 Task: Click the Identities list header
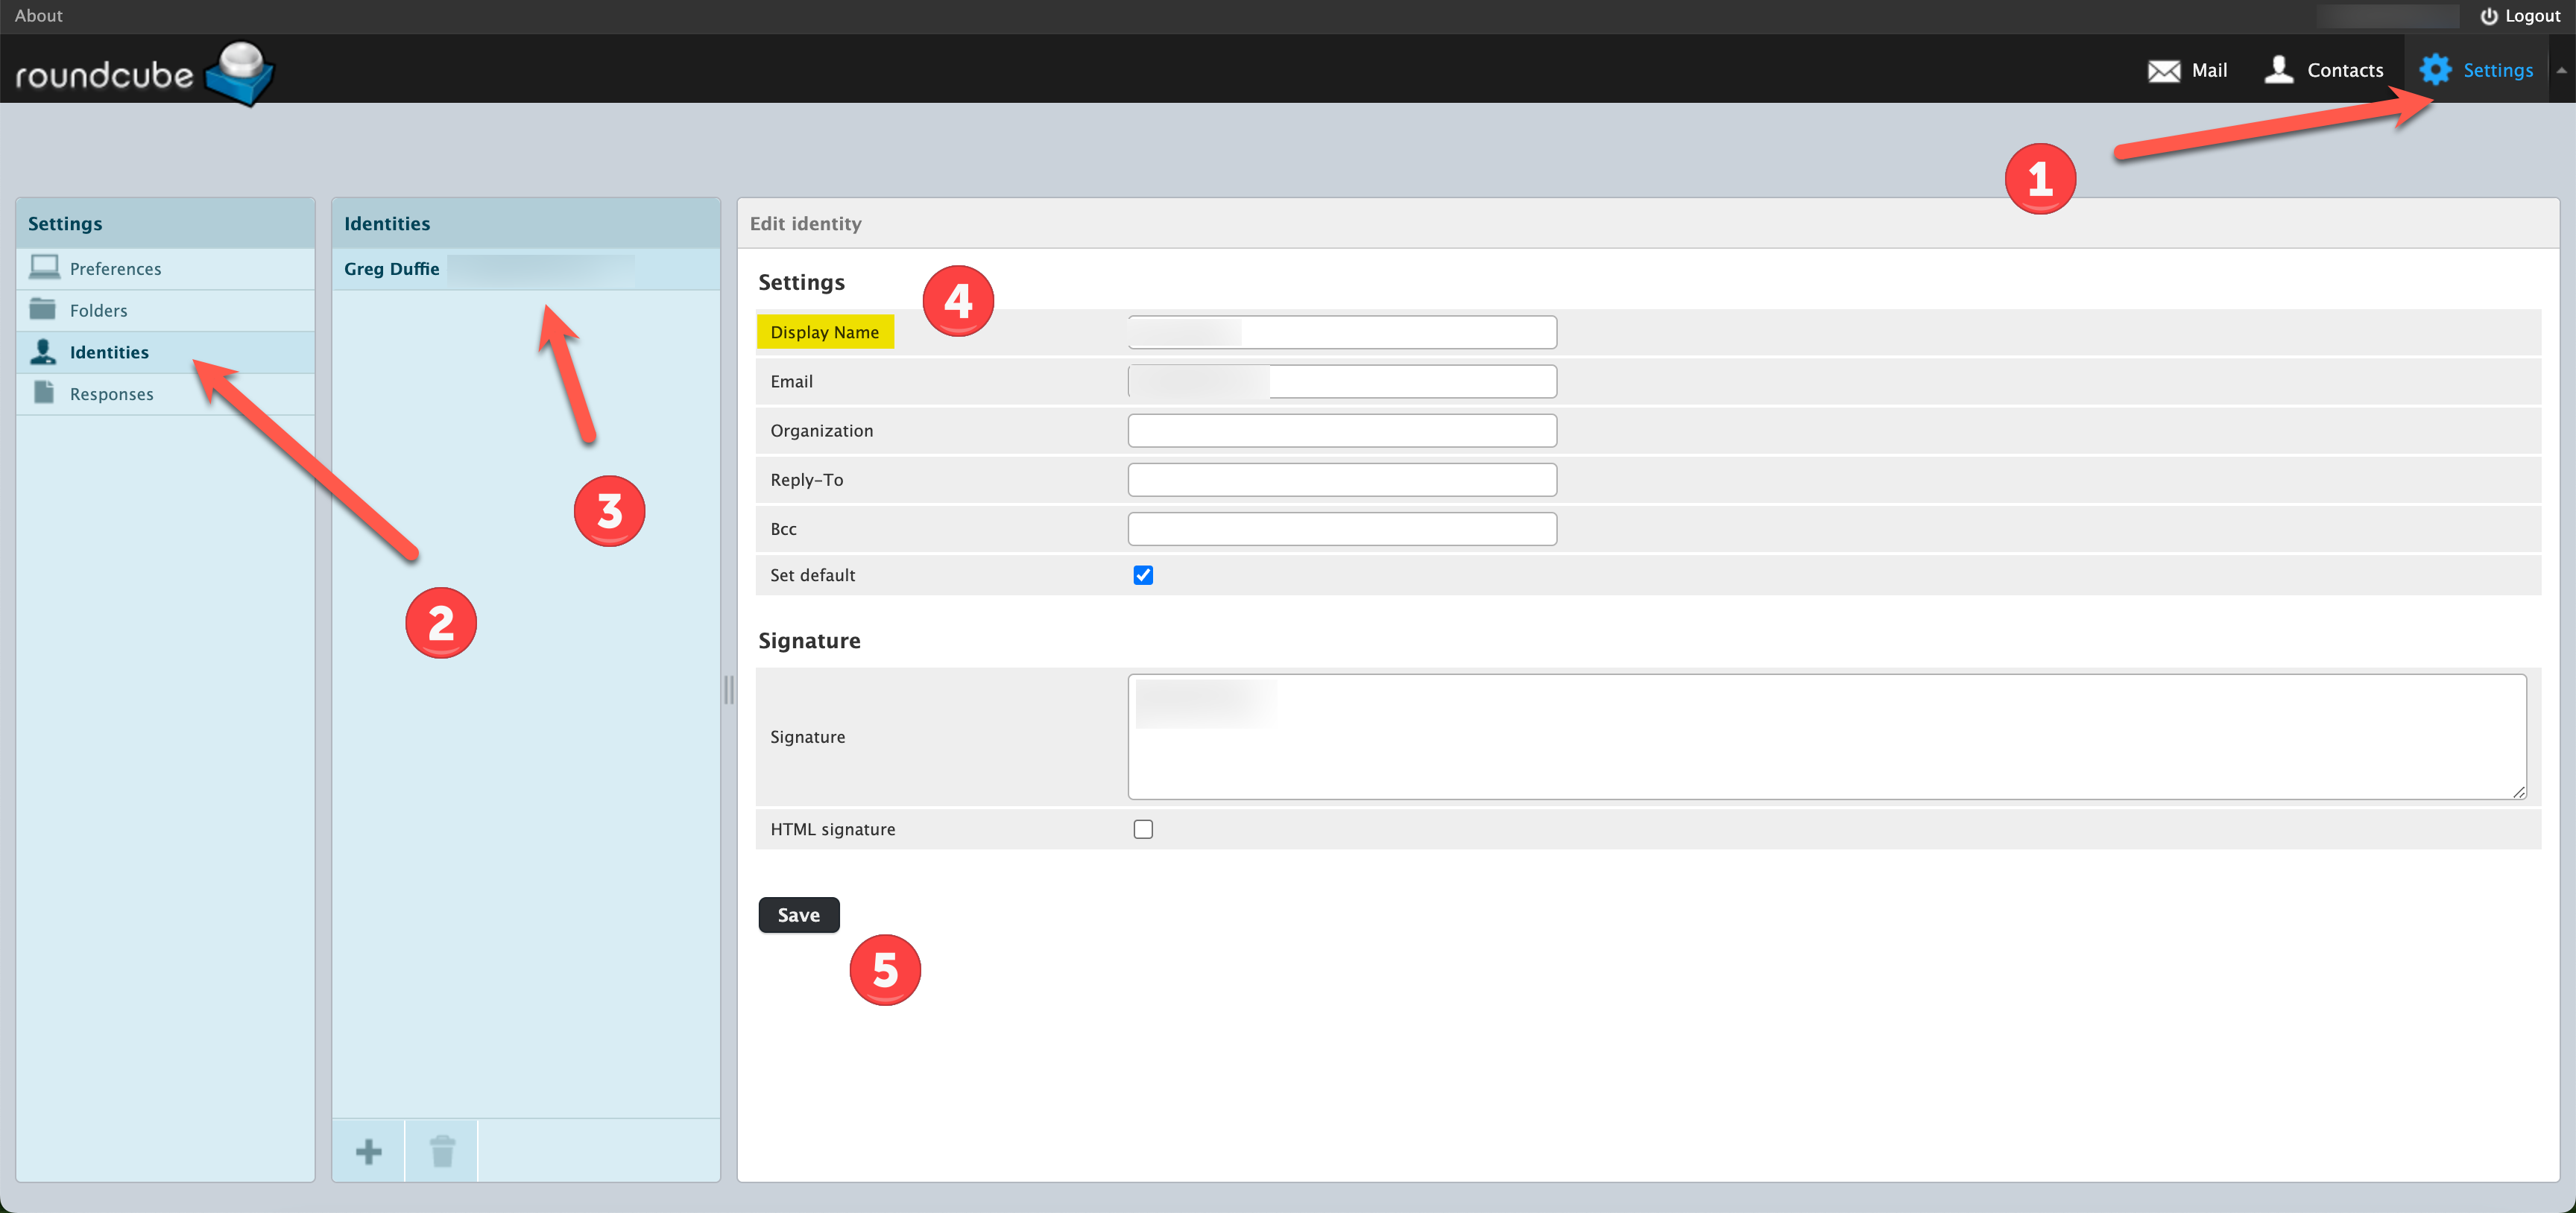[526, 223]
